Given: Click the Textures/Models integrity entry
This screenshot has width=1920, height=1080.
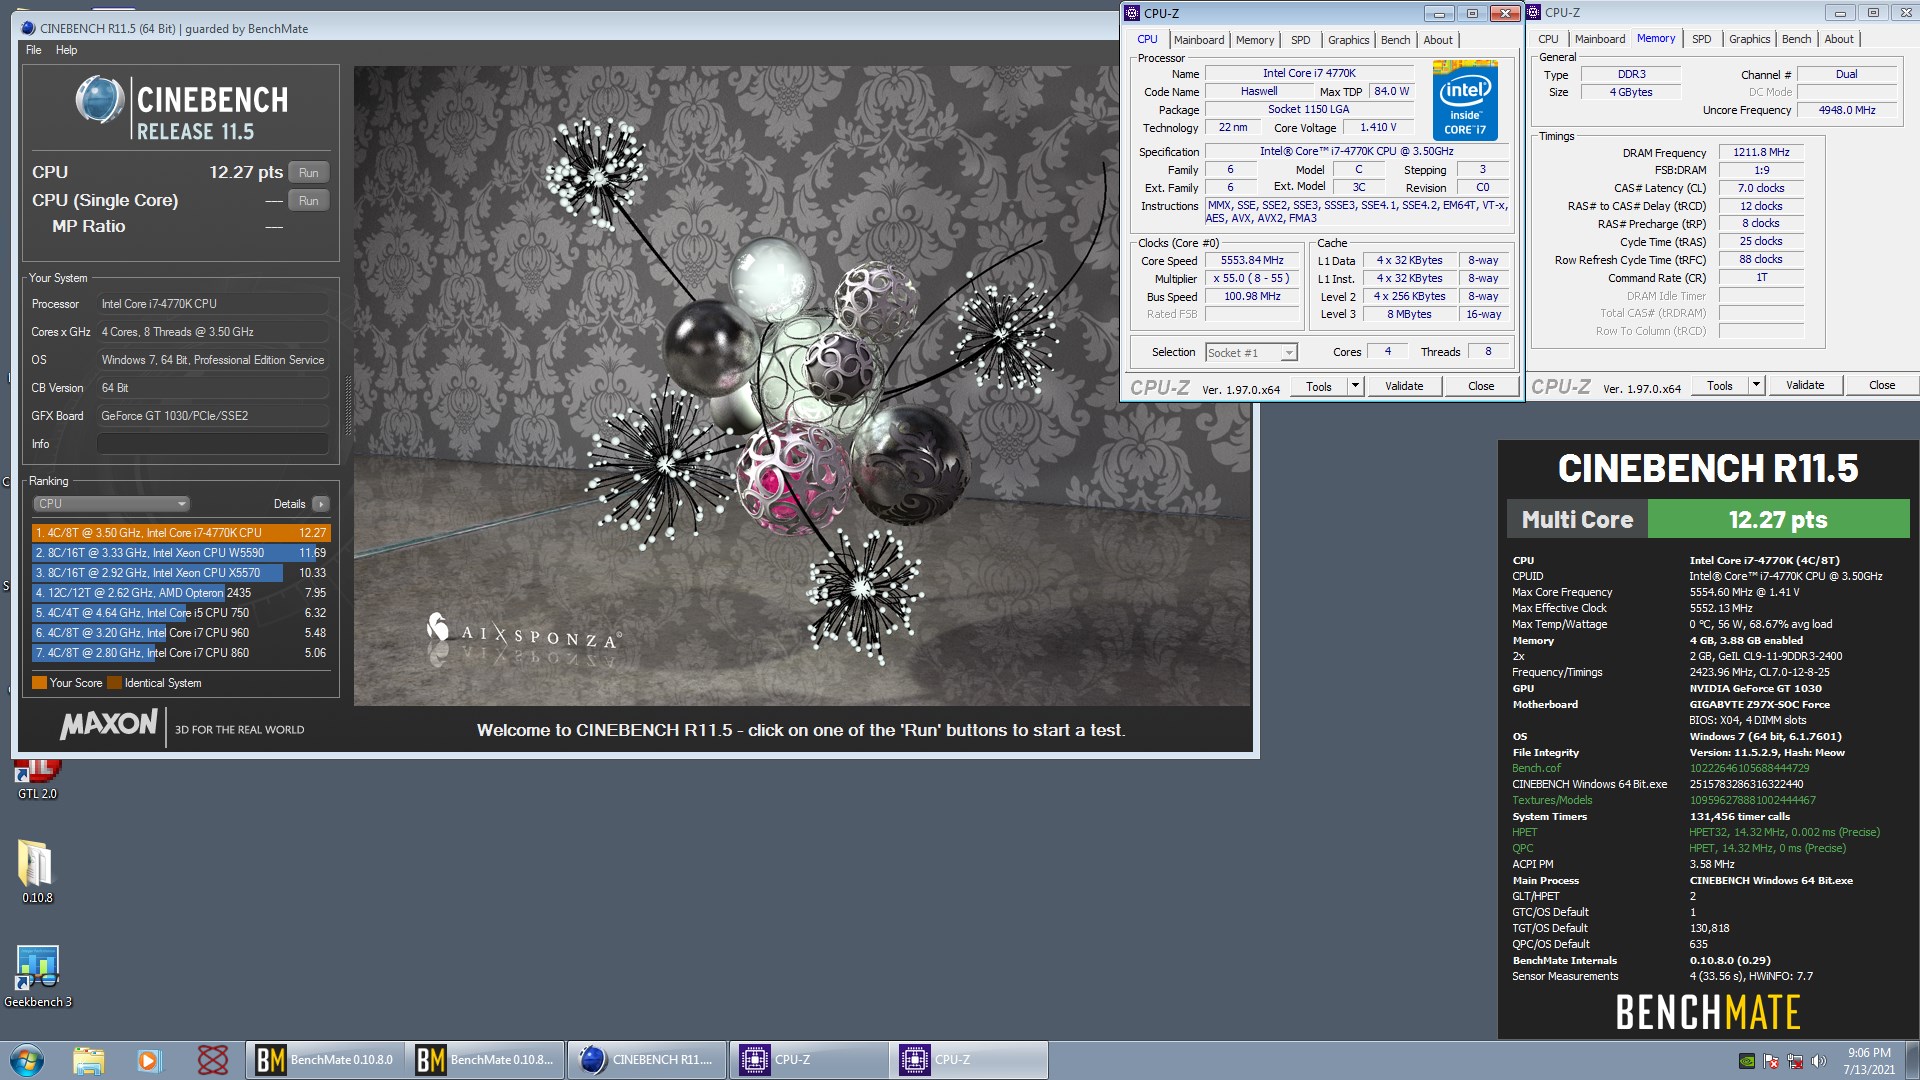Looking at the screenshot, I should [x=1552, y=801].
